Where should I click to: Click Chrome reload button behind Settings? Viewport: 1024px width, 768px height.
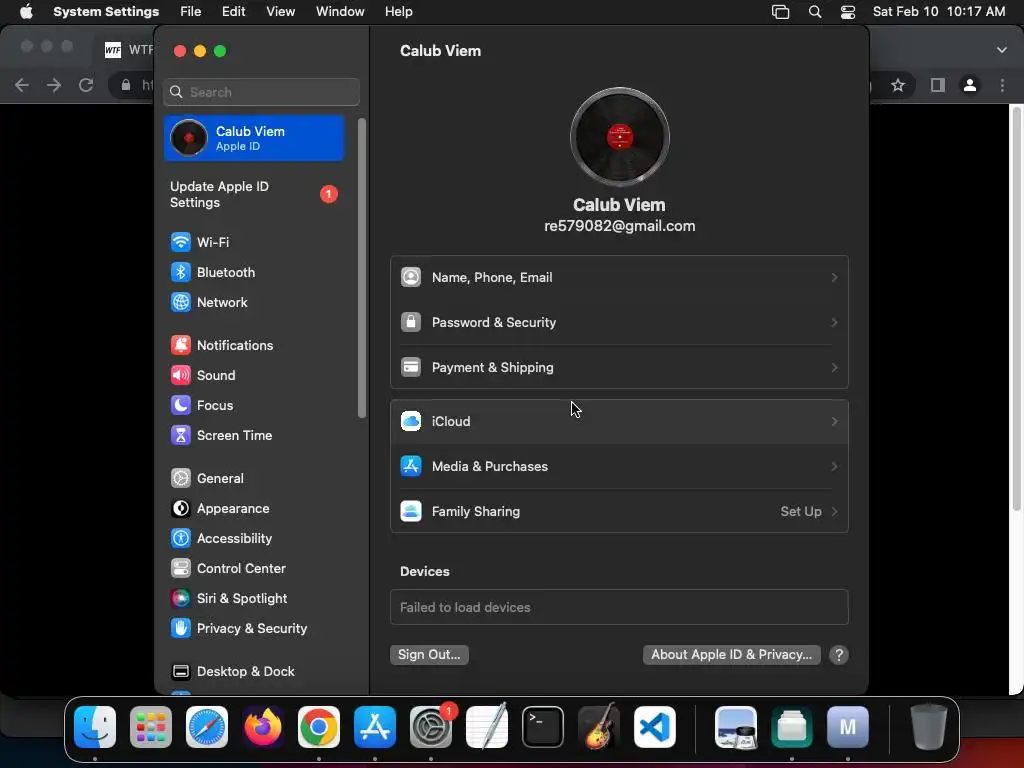coord(86,85)
